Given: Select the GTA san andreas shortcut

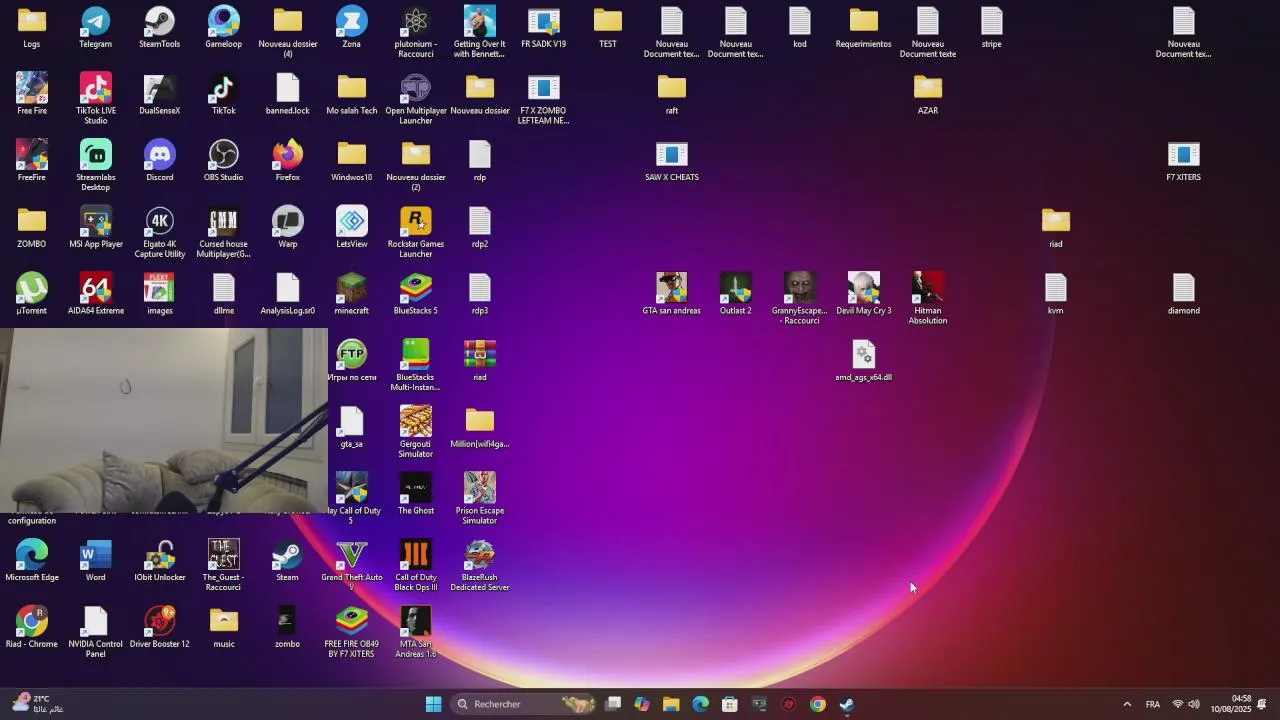Looking at the screenshot, I should [x=672, y=294].
